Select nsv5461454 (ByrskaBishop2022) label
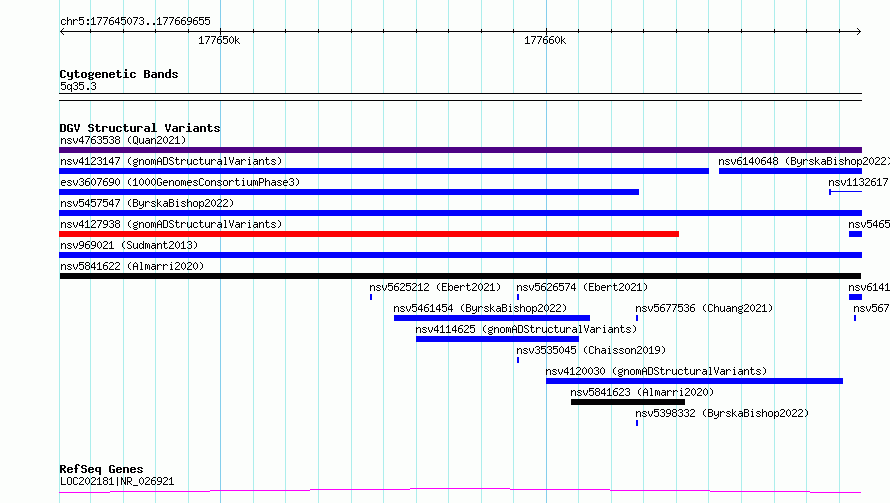 [480, 308]
